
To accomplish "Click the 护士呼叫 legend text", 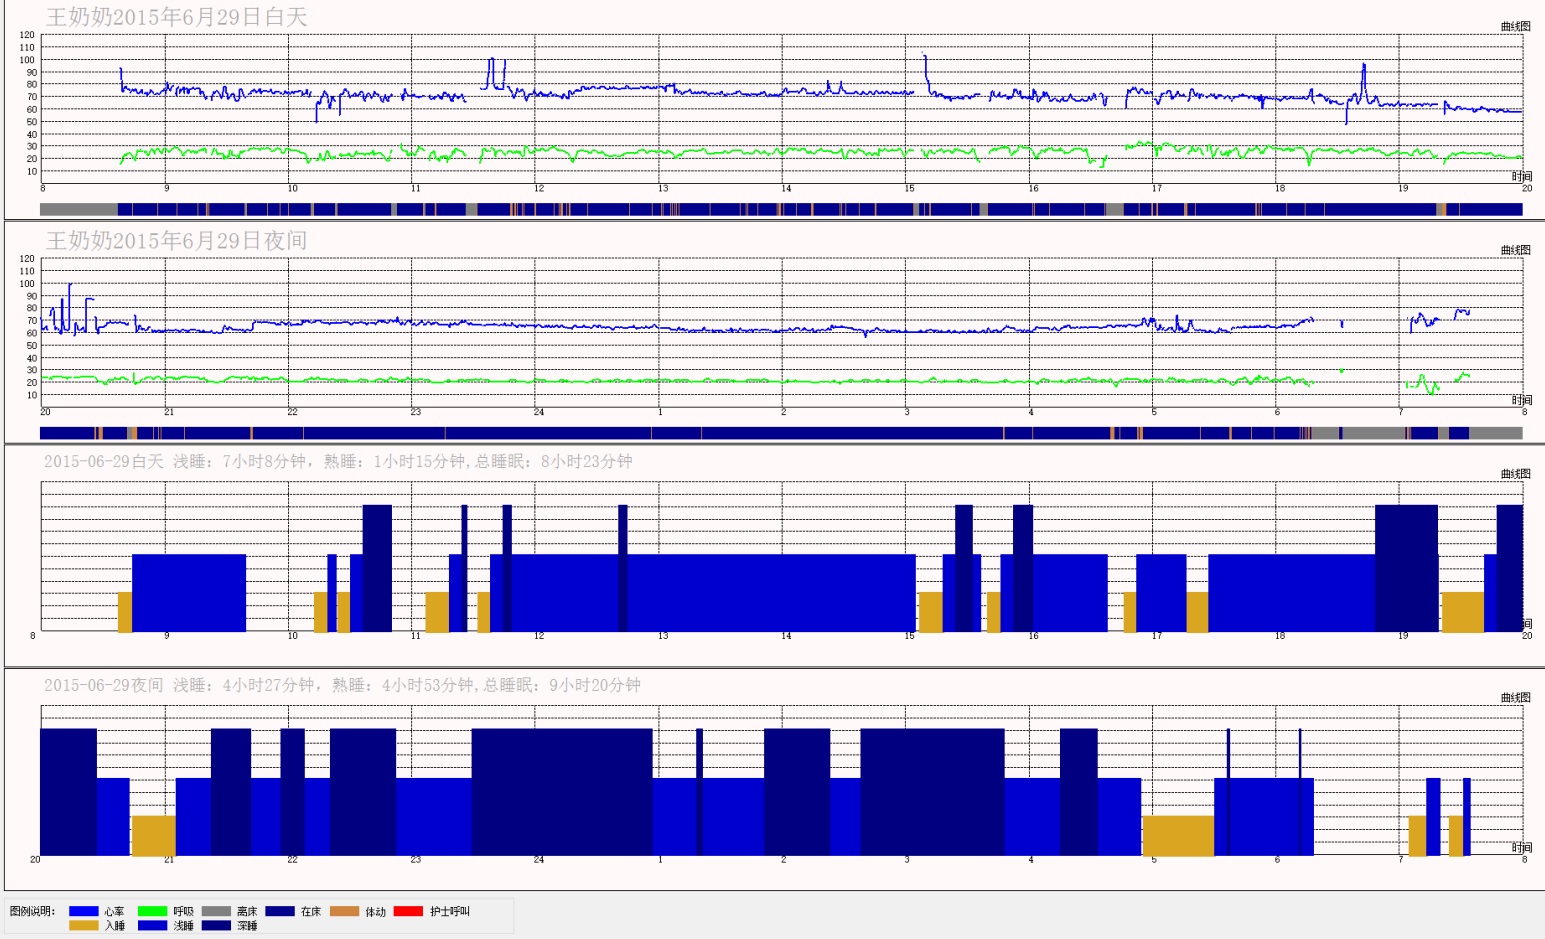I will pos(450,911).
